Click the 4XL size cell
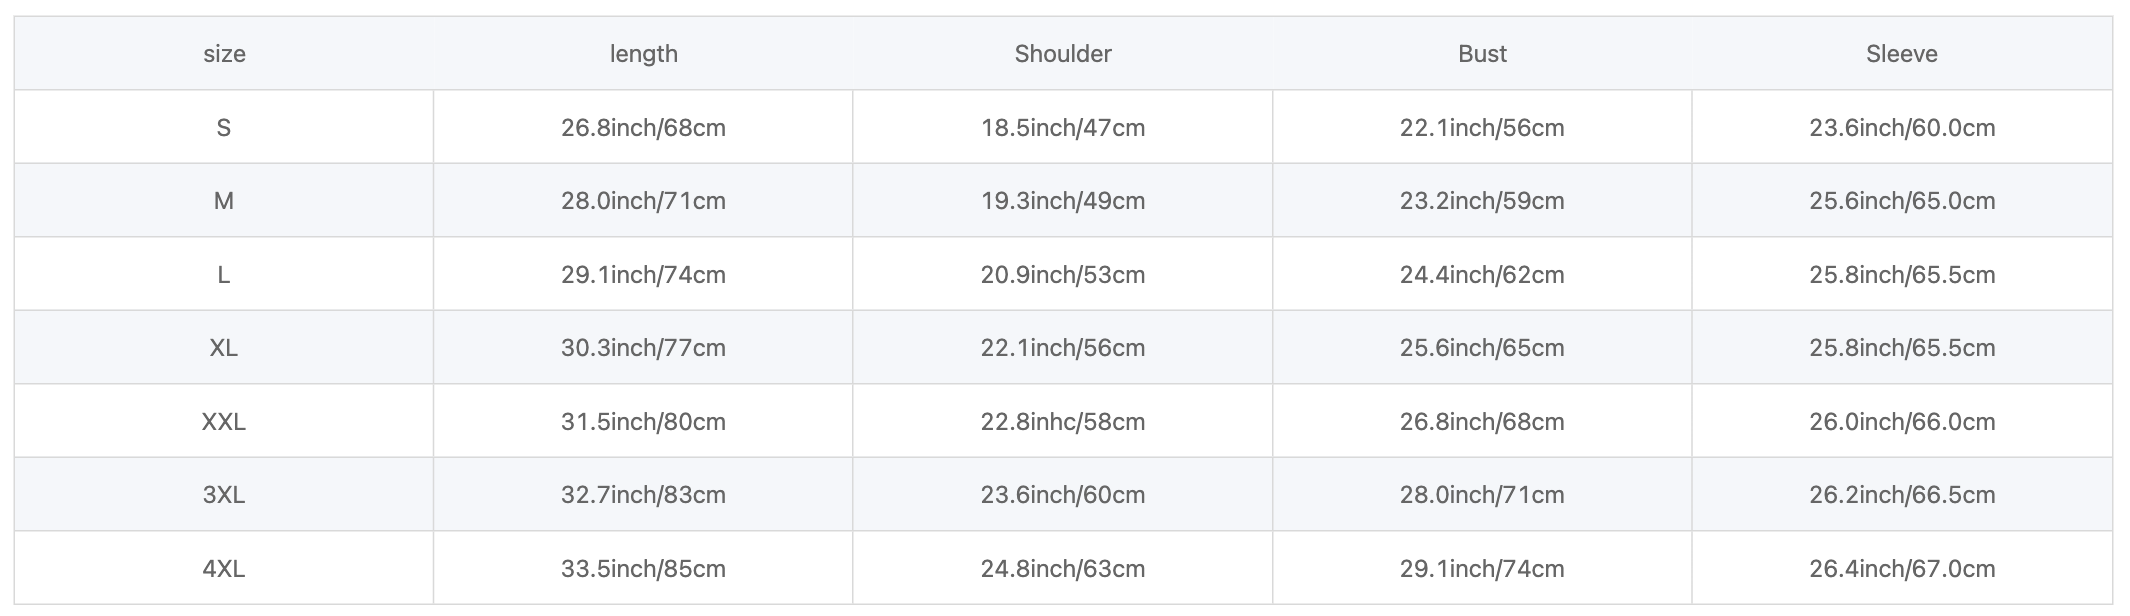 tap(224, 568)
